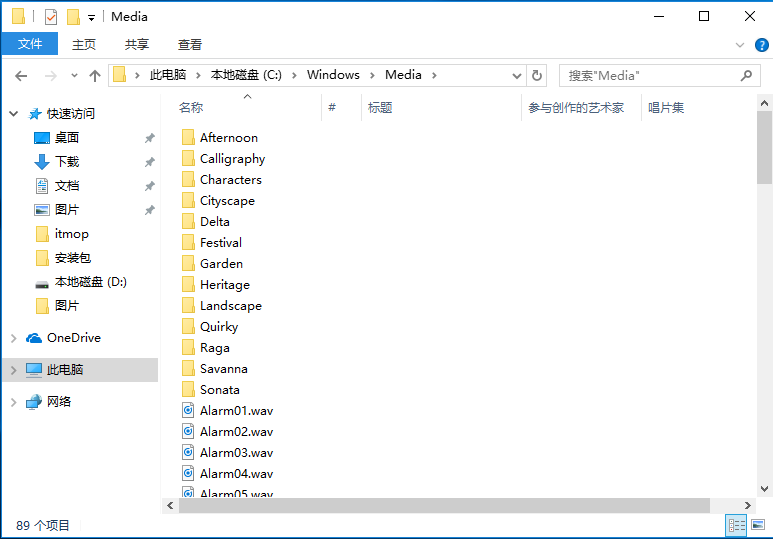
Task: Switch to the 主页 ribbon tab
Action: tap(84, 44)
